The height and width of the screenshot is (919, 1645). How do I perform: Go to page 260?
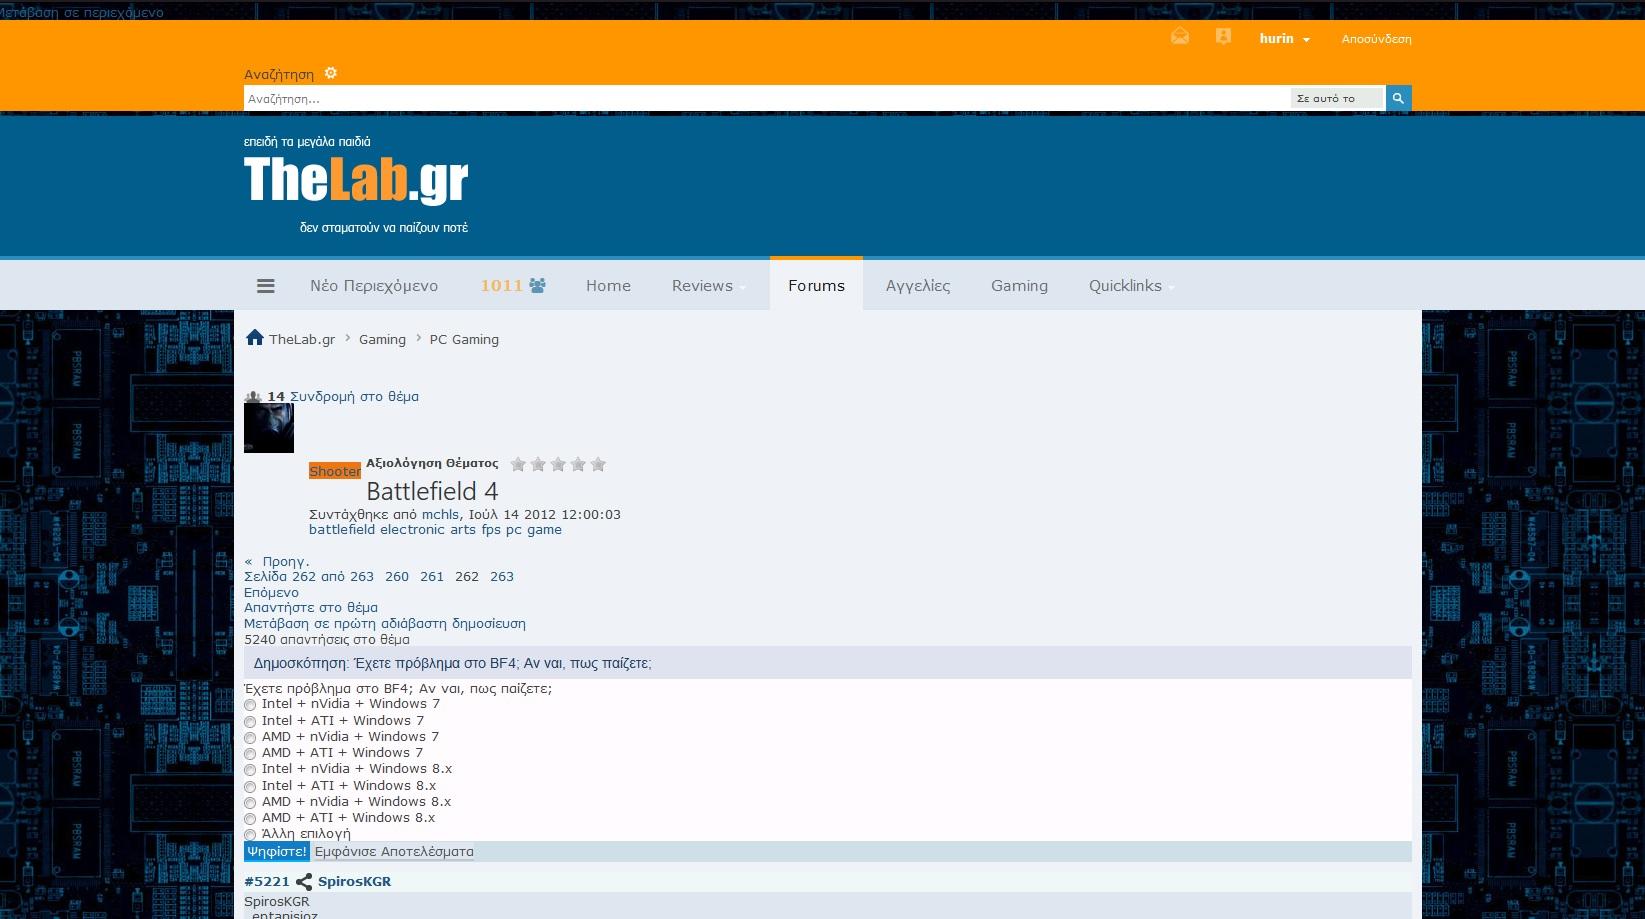click(397, 577)
